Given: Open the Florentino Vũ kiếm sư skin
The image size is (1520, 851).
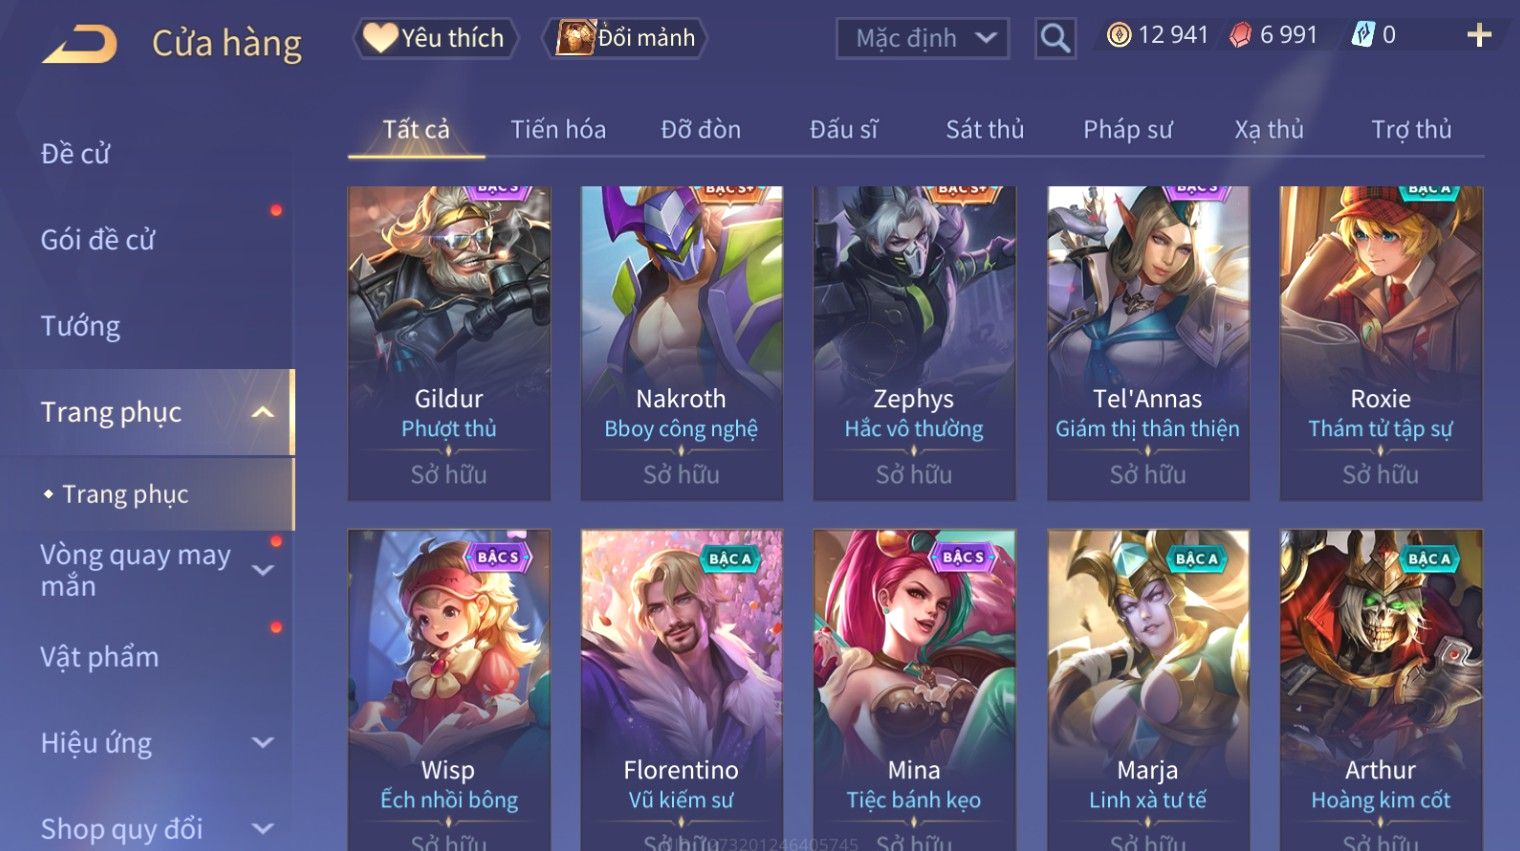Looking at the screenshot, I should tap(681, 690).
